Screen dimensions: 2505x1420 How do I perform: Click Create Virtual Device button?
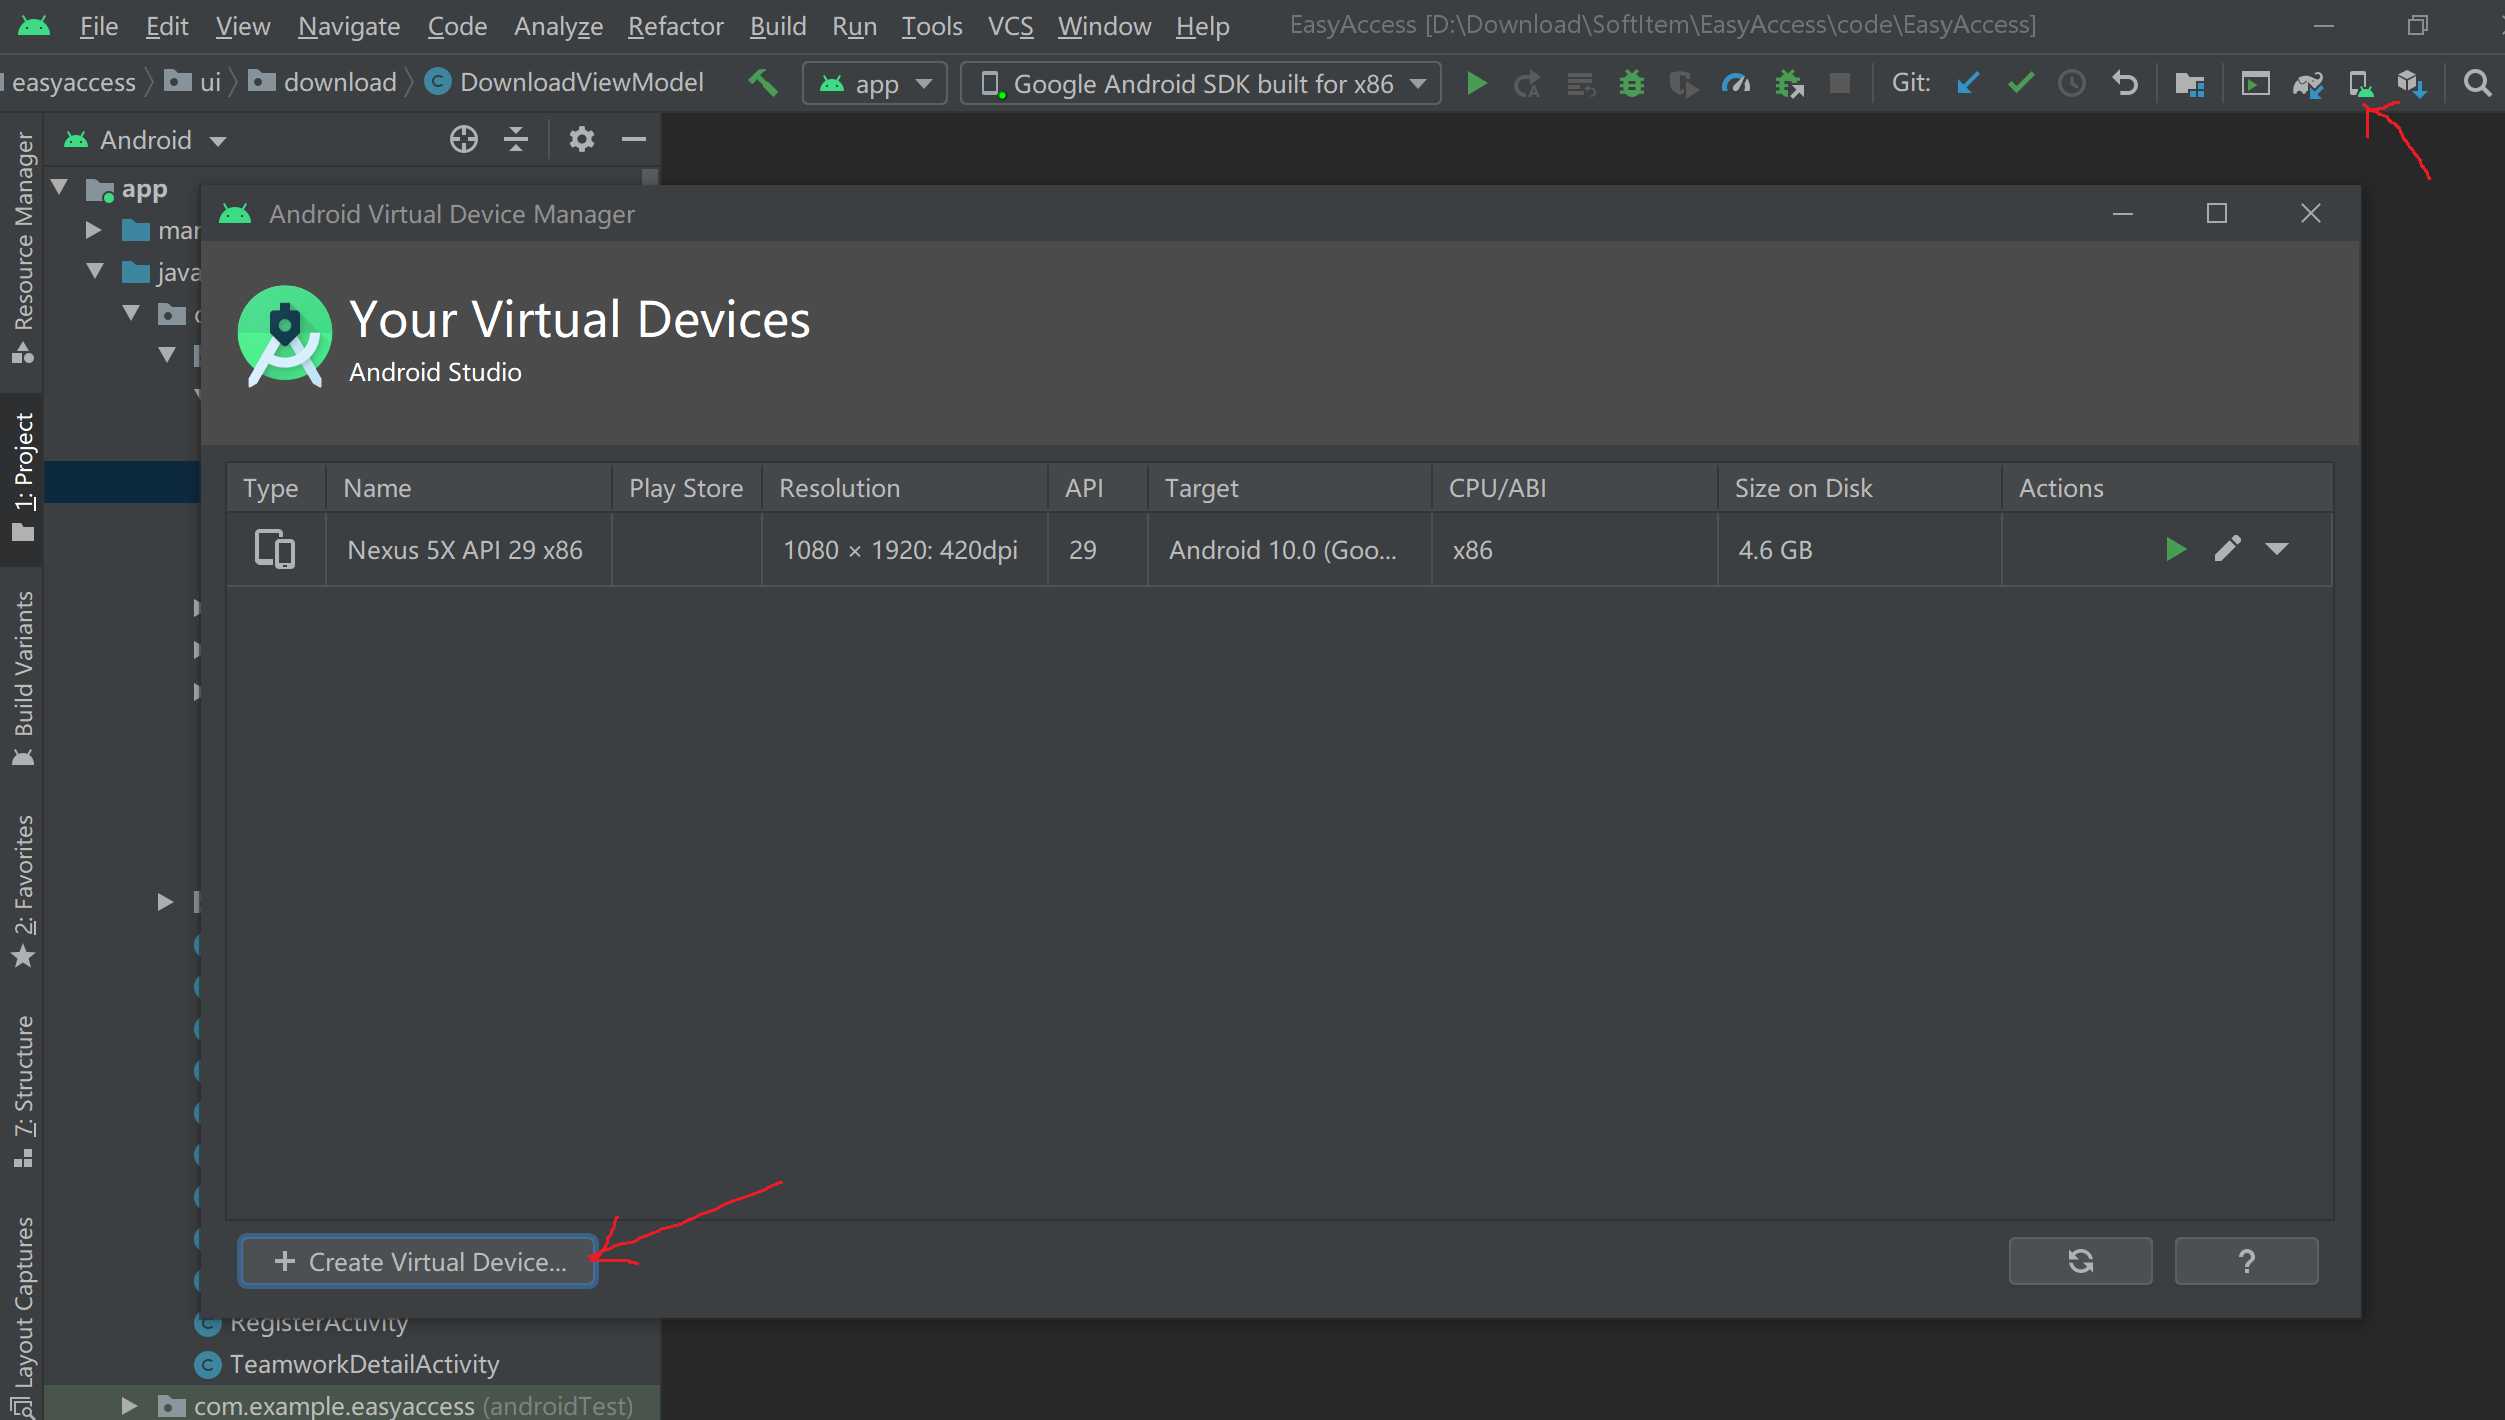point(420,1262)
